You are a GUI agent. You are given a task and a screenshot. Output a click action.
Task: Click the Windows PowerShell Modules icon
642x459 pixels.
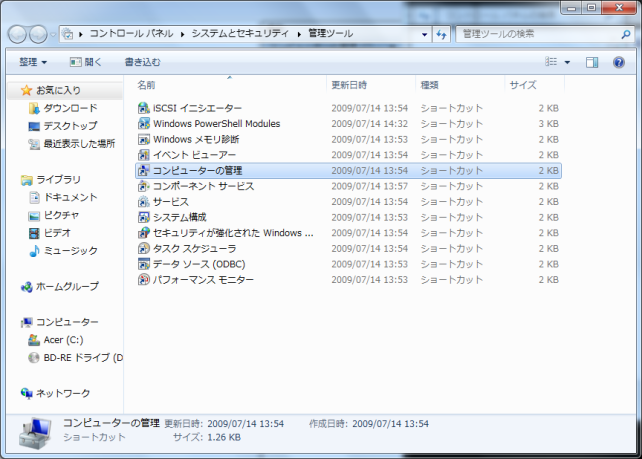[x=143, y=124]
